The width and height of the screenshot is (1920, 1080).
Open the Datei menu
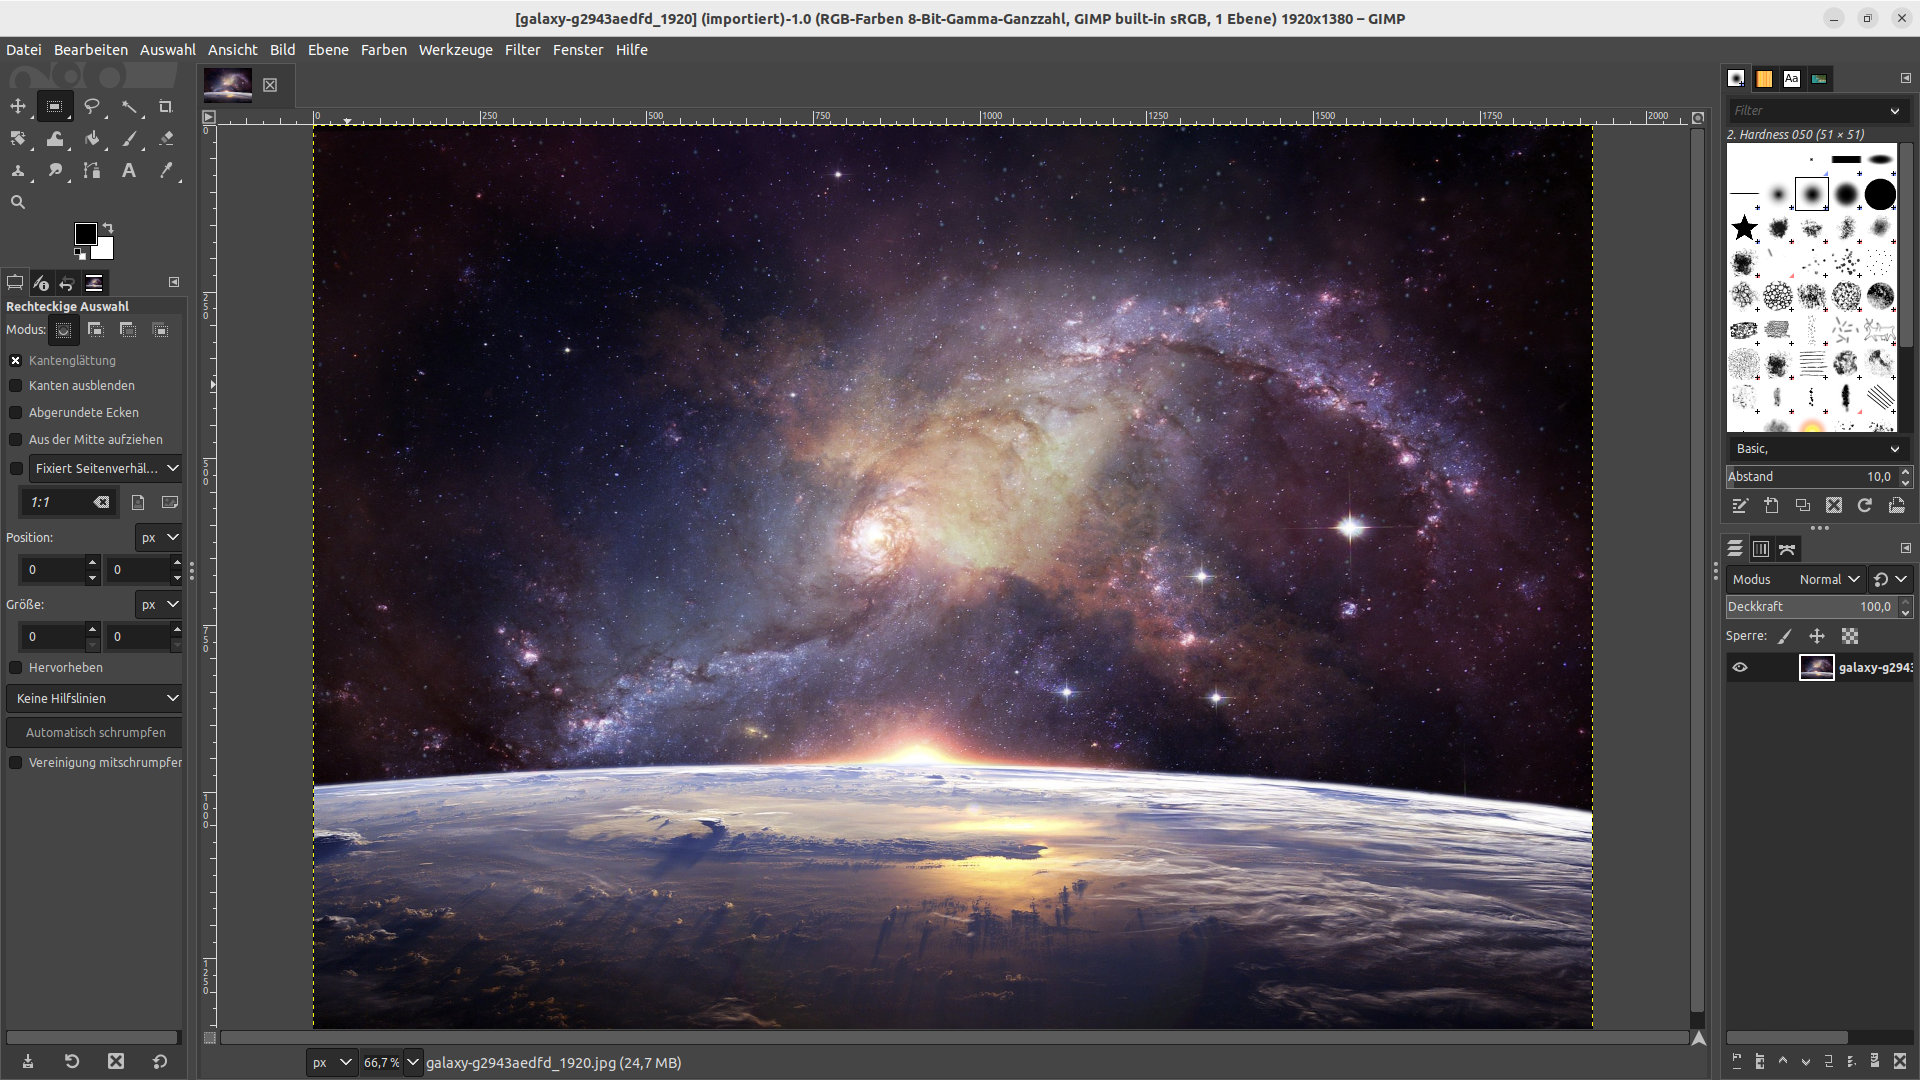click(x=24, y=50)
